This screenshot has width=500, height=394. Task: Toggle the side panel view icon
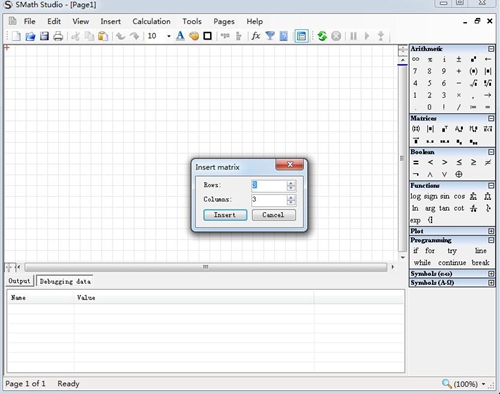pos(301,36)
